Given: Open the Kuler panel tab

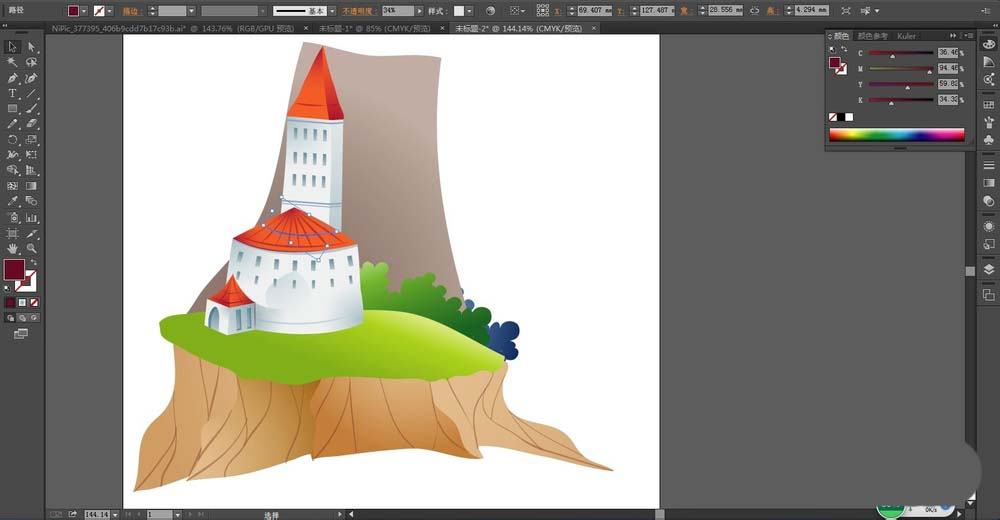Looking at the screenshot, I should pos(906,36).
